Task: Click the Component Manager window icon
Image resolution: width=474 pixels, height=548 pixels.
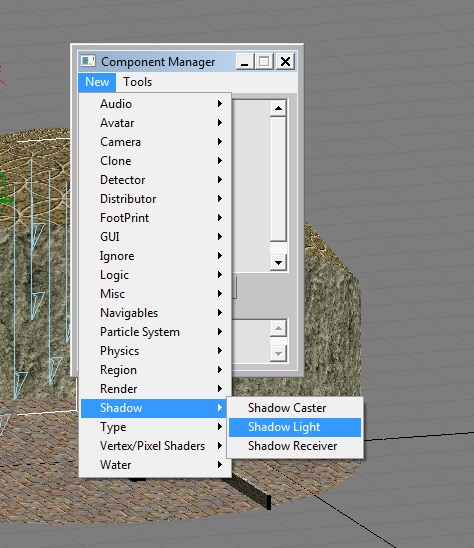Action: [x=88, y=61]
